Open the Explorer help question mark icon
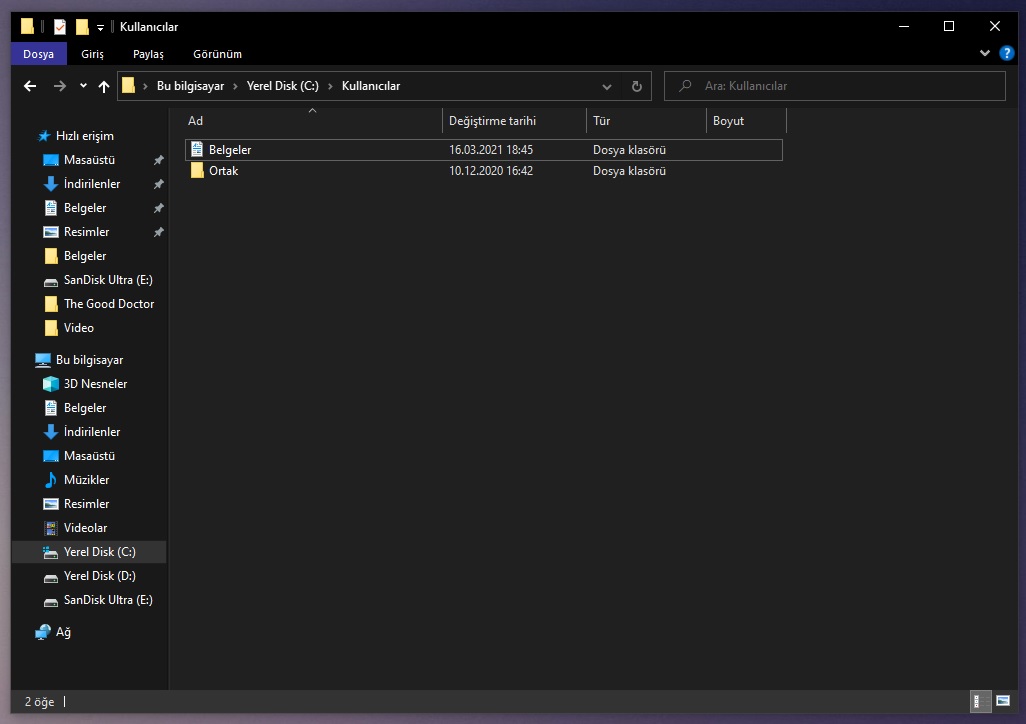Screen dimensions: 1026x724 point(1006,53)
